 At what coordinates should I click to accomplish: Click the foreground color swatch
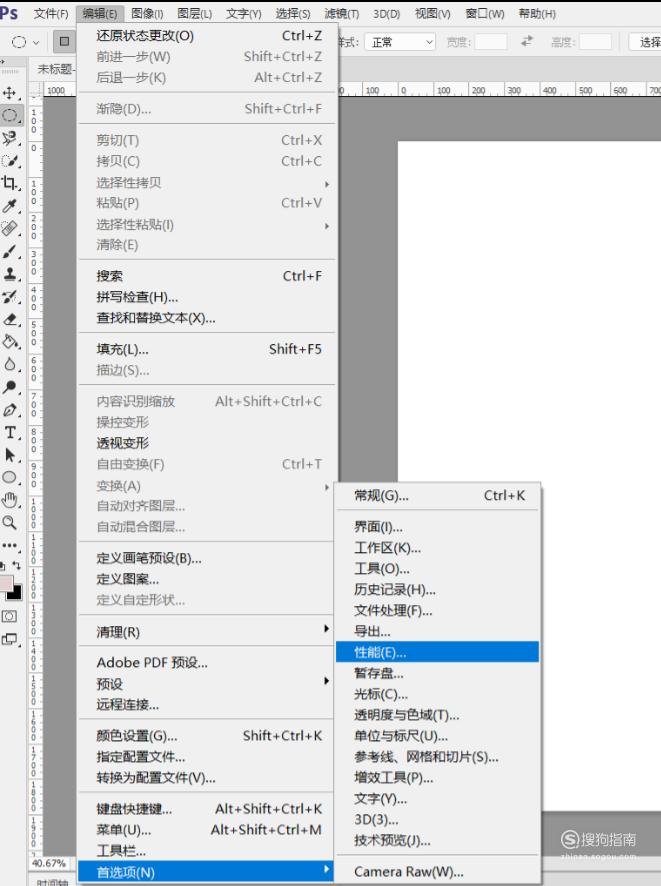click(5, 582)
